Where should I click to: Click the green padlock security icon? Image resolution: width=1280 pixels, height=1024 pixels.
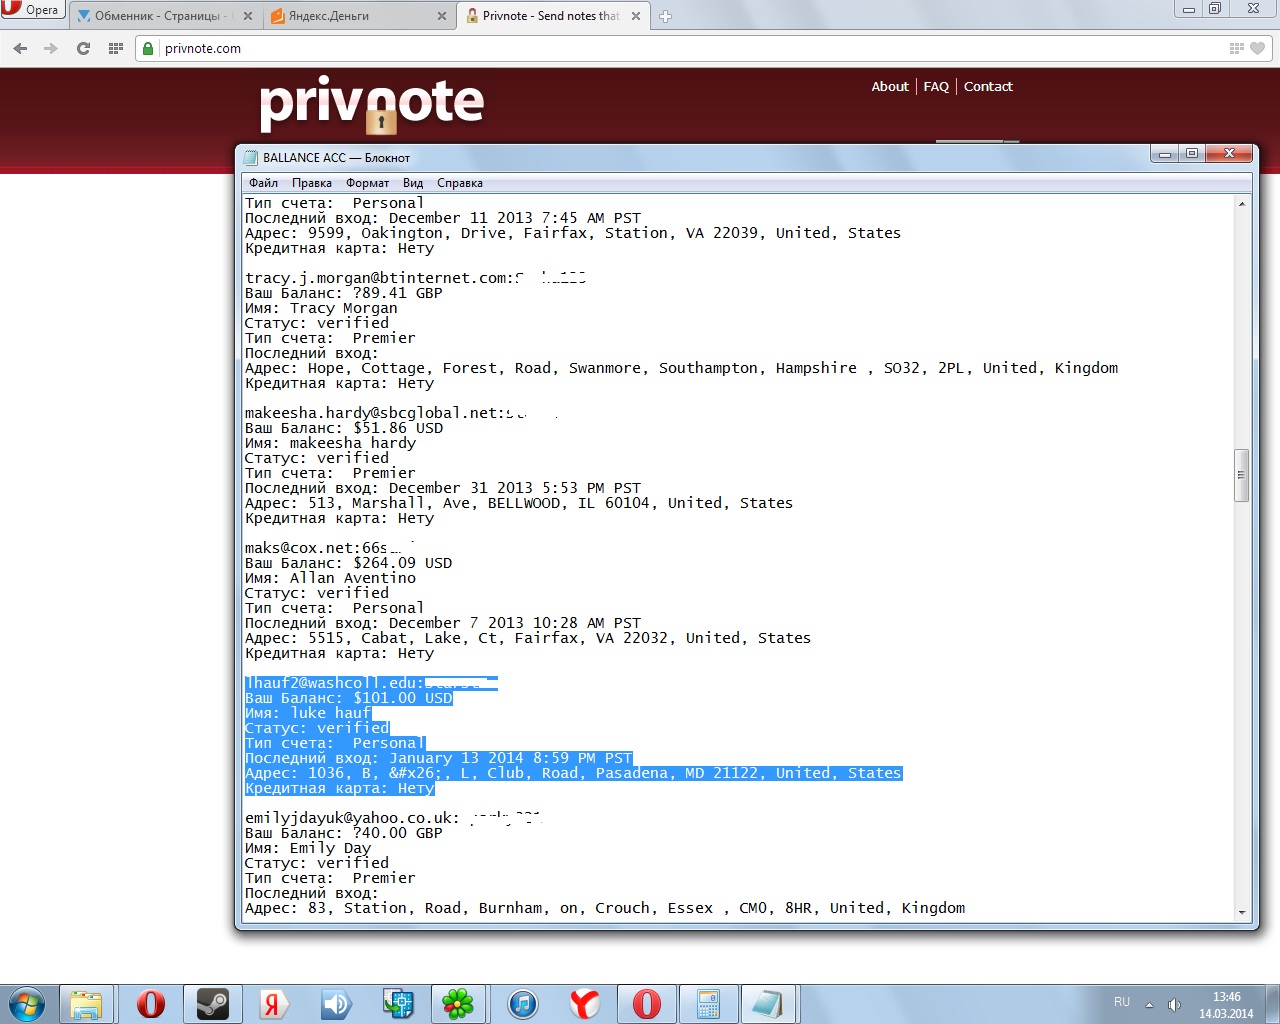[x=148, y=48]
